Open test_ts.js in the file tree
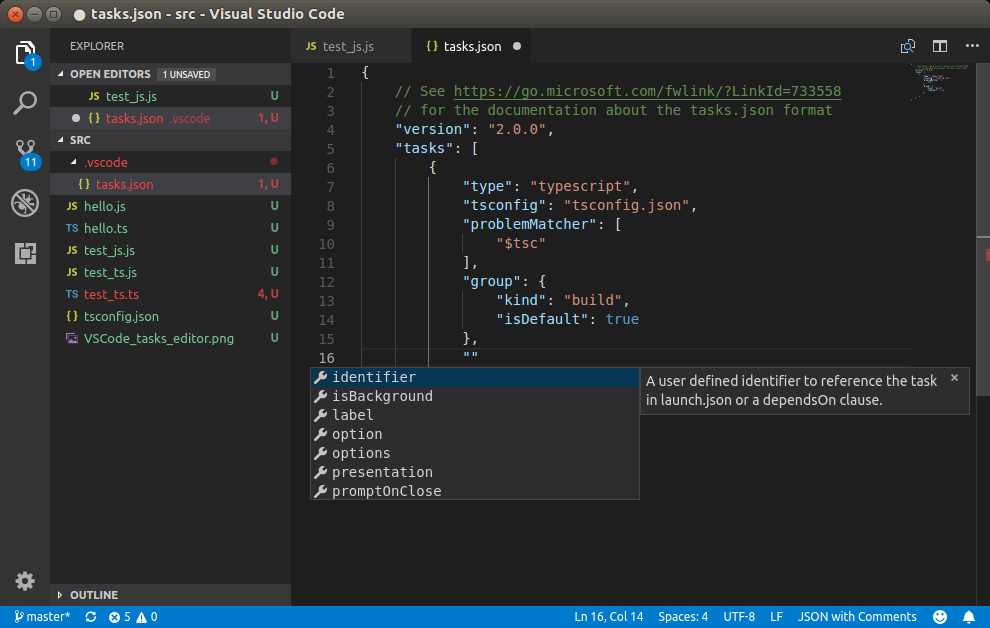The height and width of the screenshot is (628, 990). pos(170,273)
